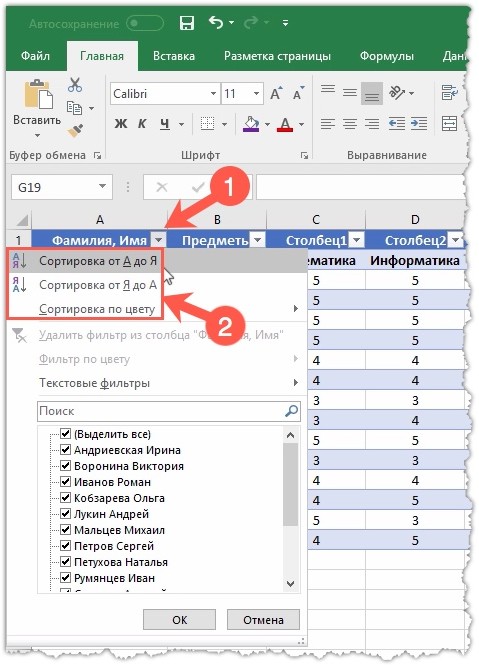479x666 pixels.
Task: Toggle the Автосохранение switch
Action: click(144, 23)
